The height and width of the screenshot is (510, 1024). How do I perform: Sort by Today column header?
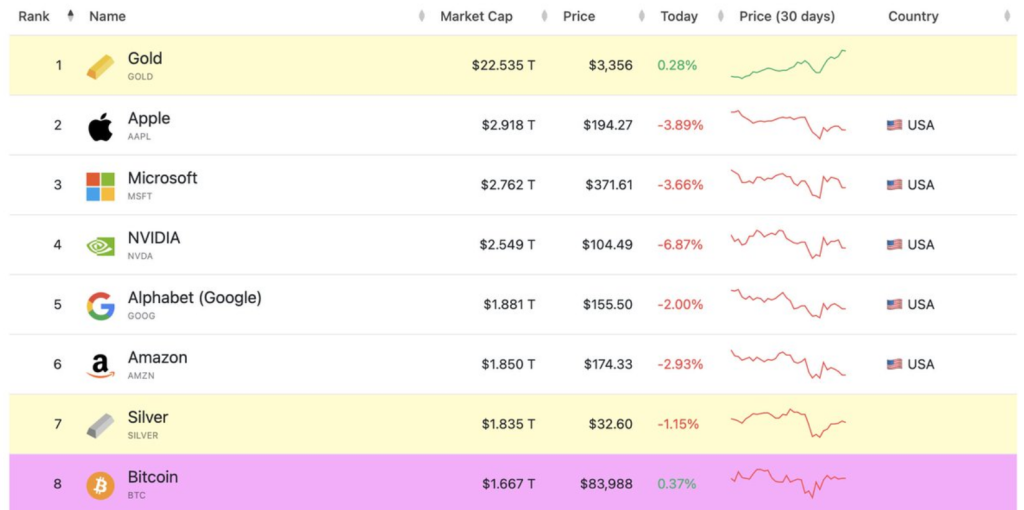[679, 16]
